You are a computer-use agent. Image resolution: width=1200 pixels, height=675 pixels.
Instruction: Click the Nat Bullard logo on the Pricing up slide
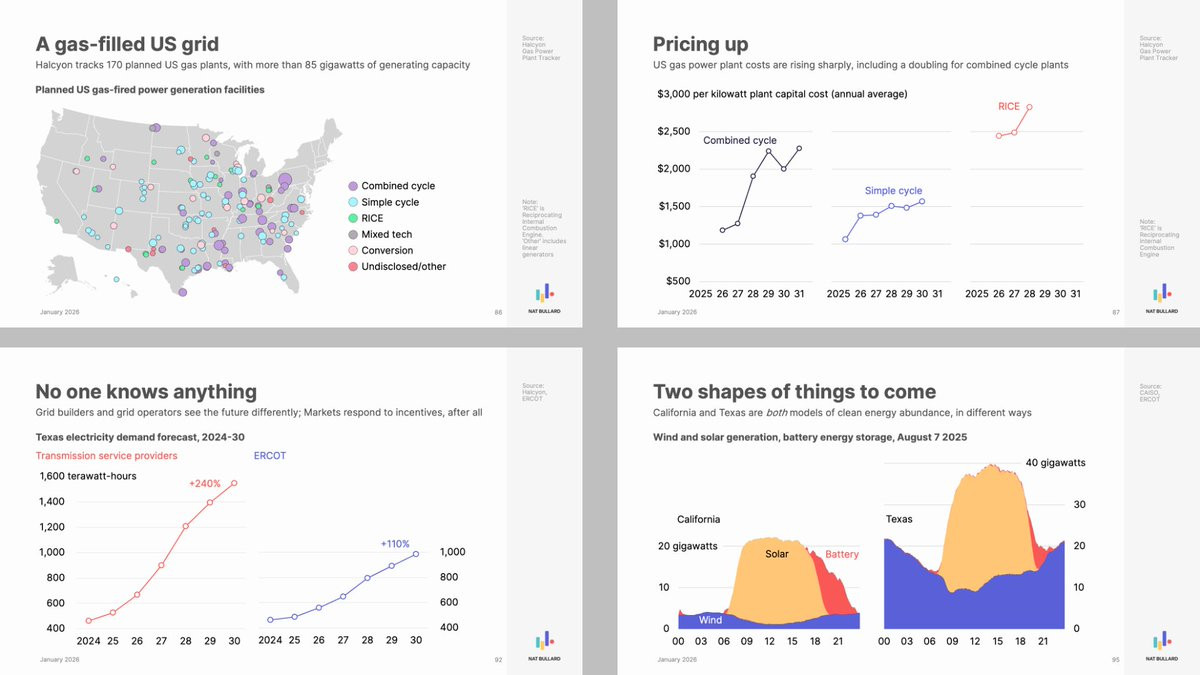pyautogui.click(x=1162, y=298)
